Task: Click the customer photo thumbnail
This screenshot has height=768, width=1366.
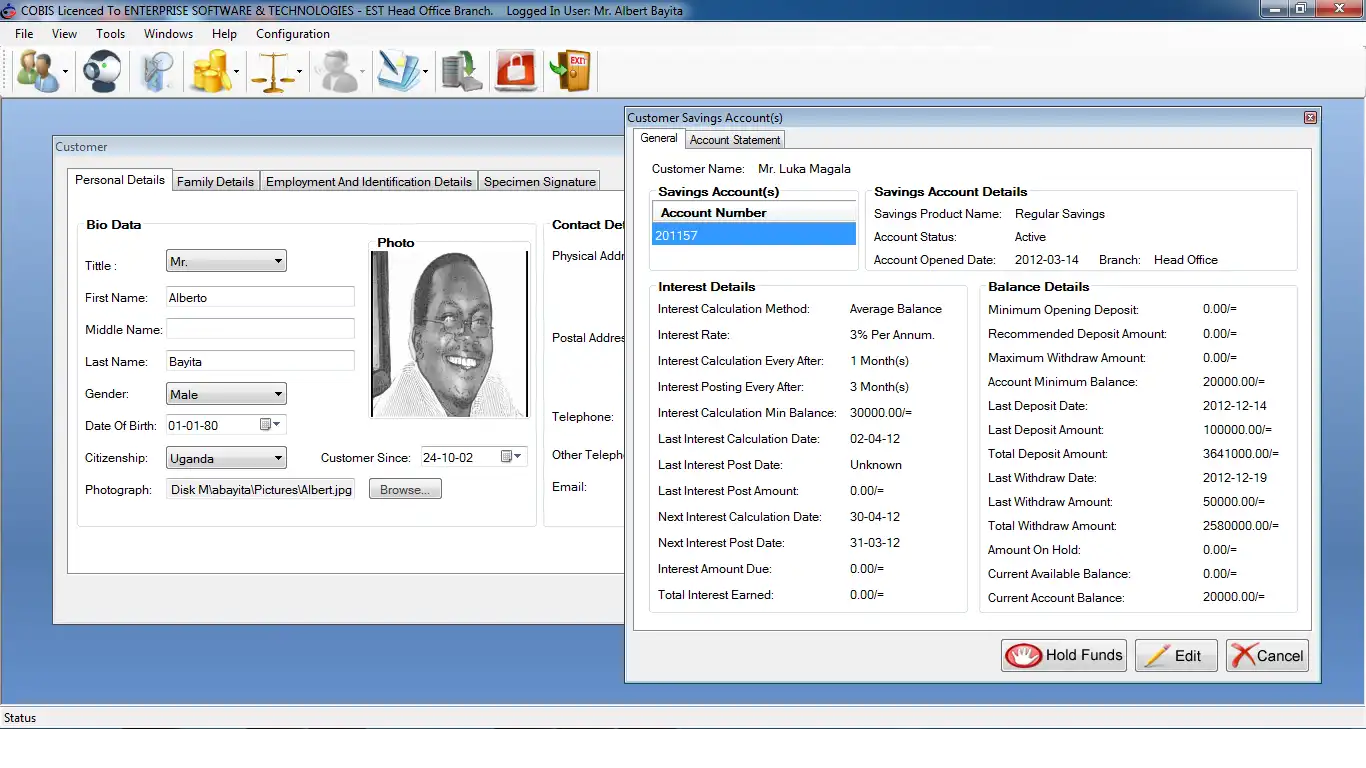Action: [449, 334]
